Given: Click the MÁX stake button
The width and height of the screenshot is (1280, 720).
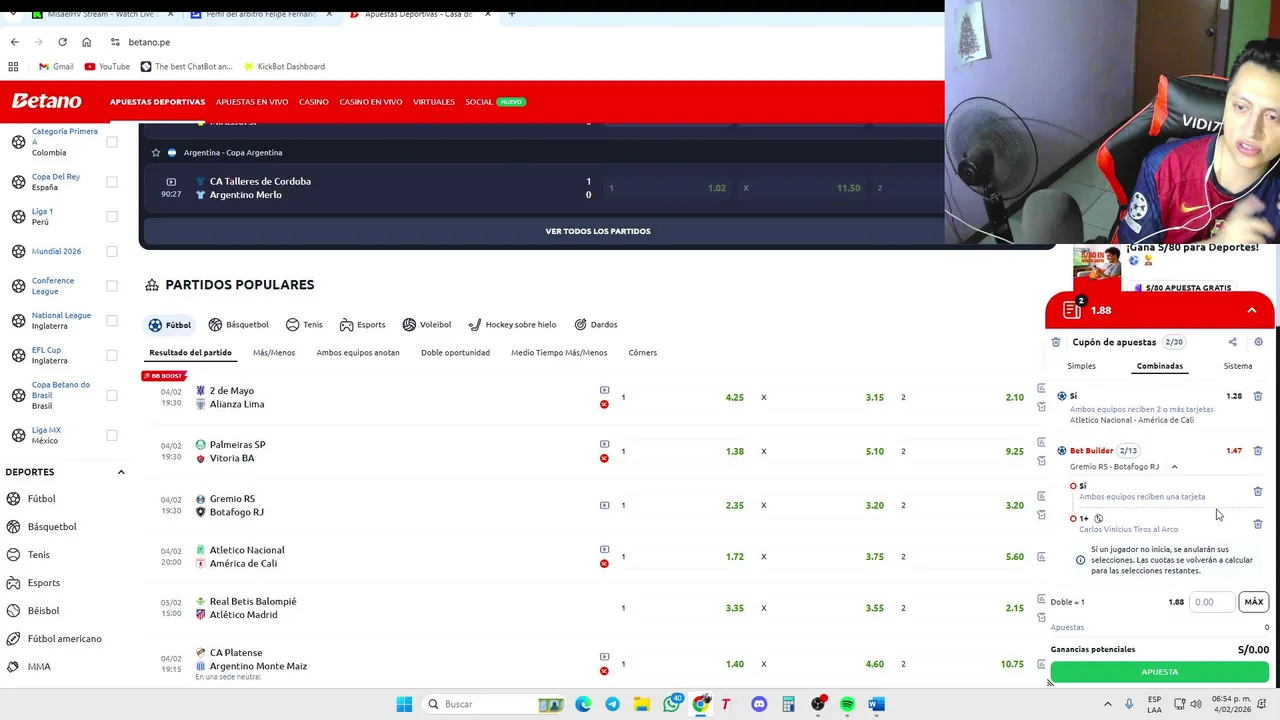Looking at the screenshot, I should coord(1253,602).
